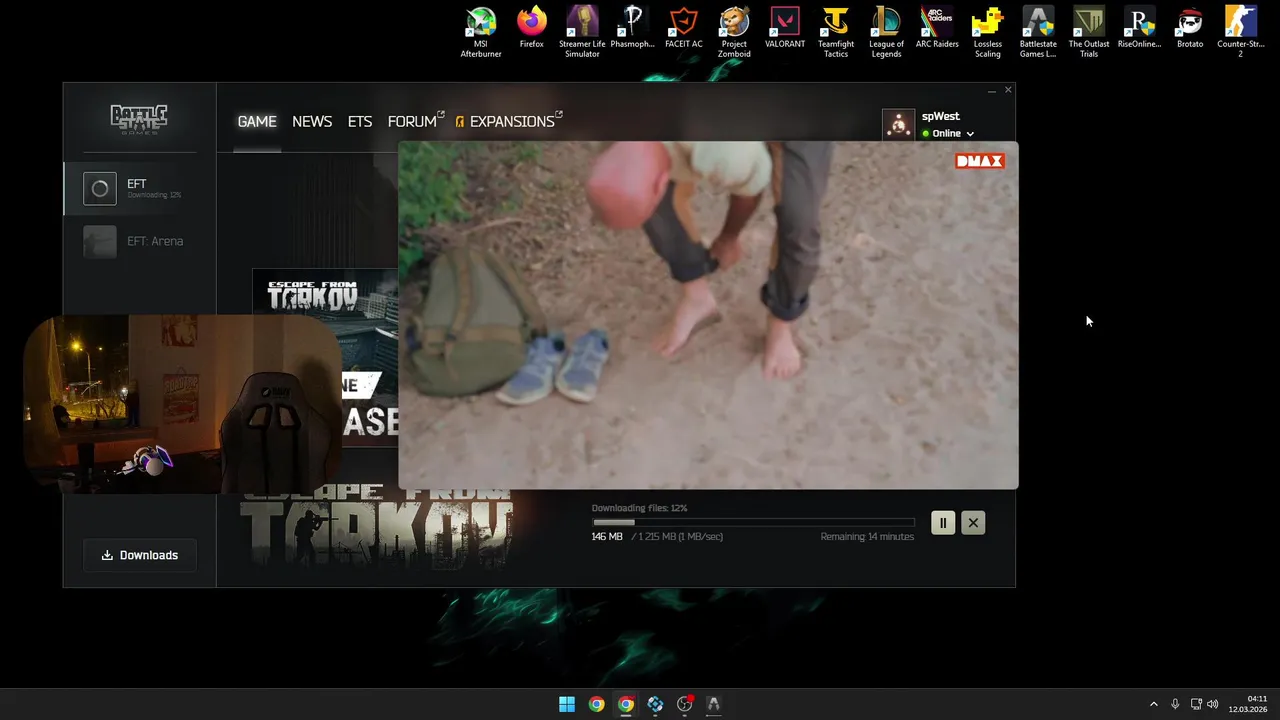Screen dimensions: 1280x720
Task: Launch Firefox from the desktop
Action: pos(532,28)
